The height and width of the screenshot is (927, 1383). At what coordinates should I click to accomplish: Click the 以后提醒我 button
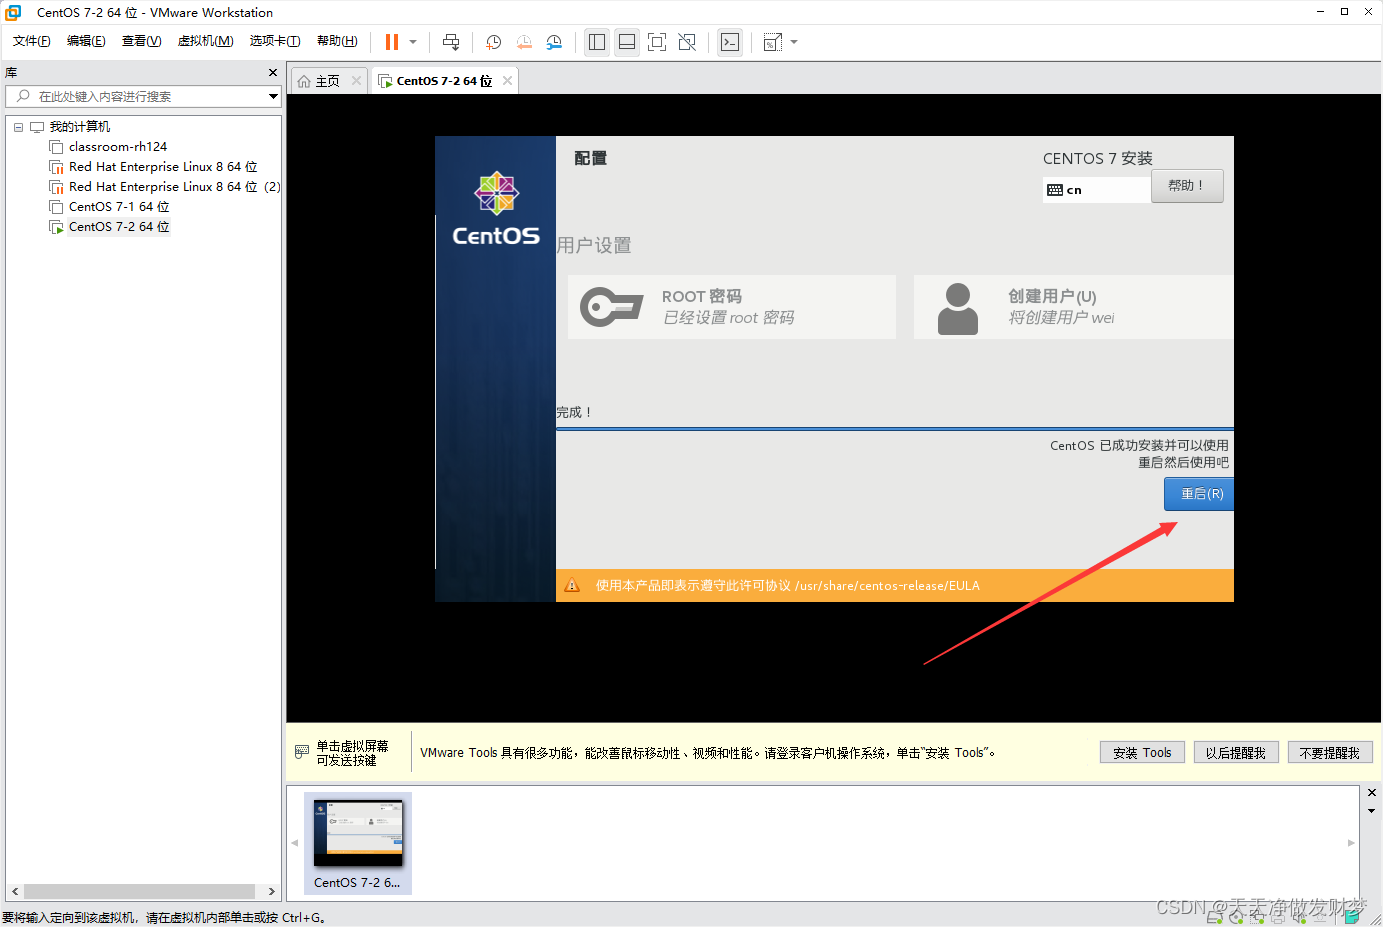coord(1236,753)
